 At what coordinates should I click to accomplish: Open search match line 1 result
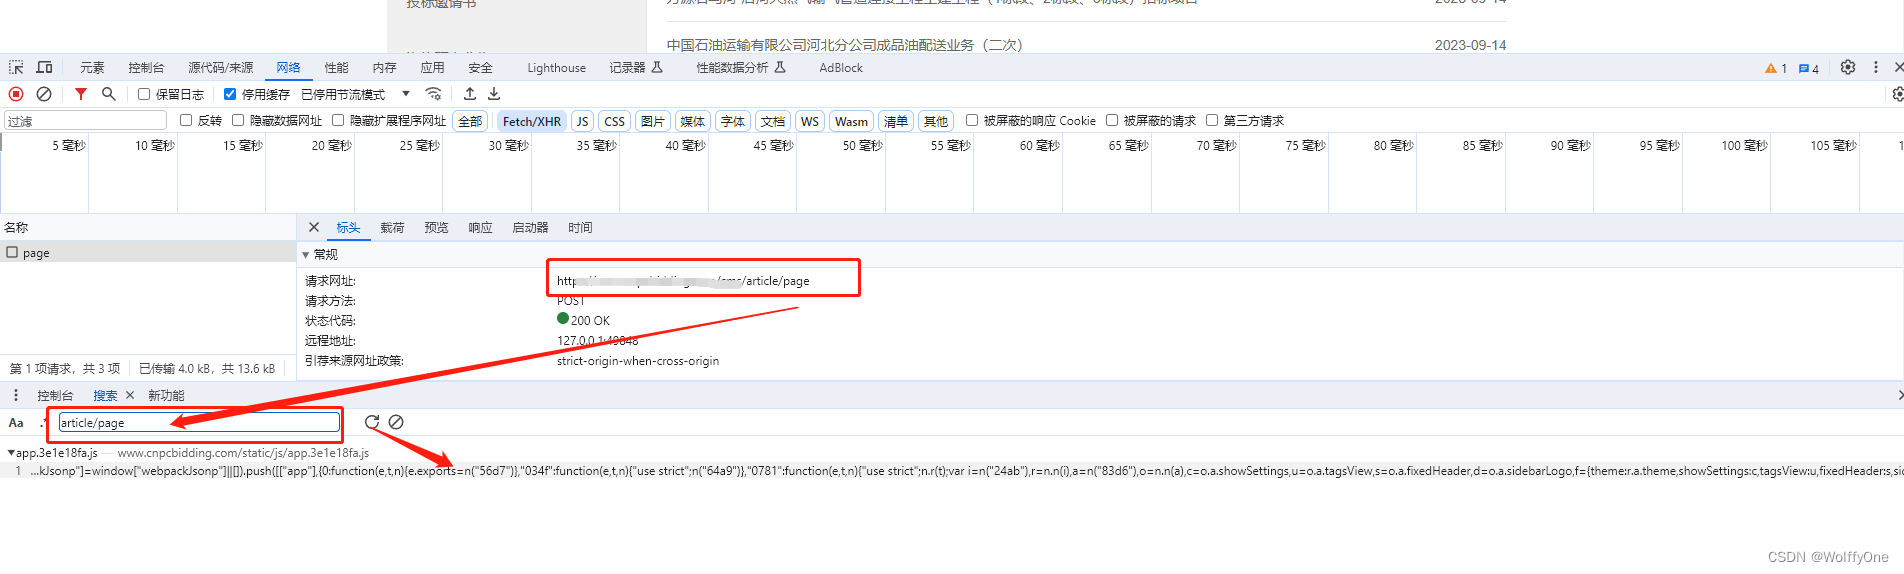(x=952, y=470)
